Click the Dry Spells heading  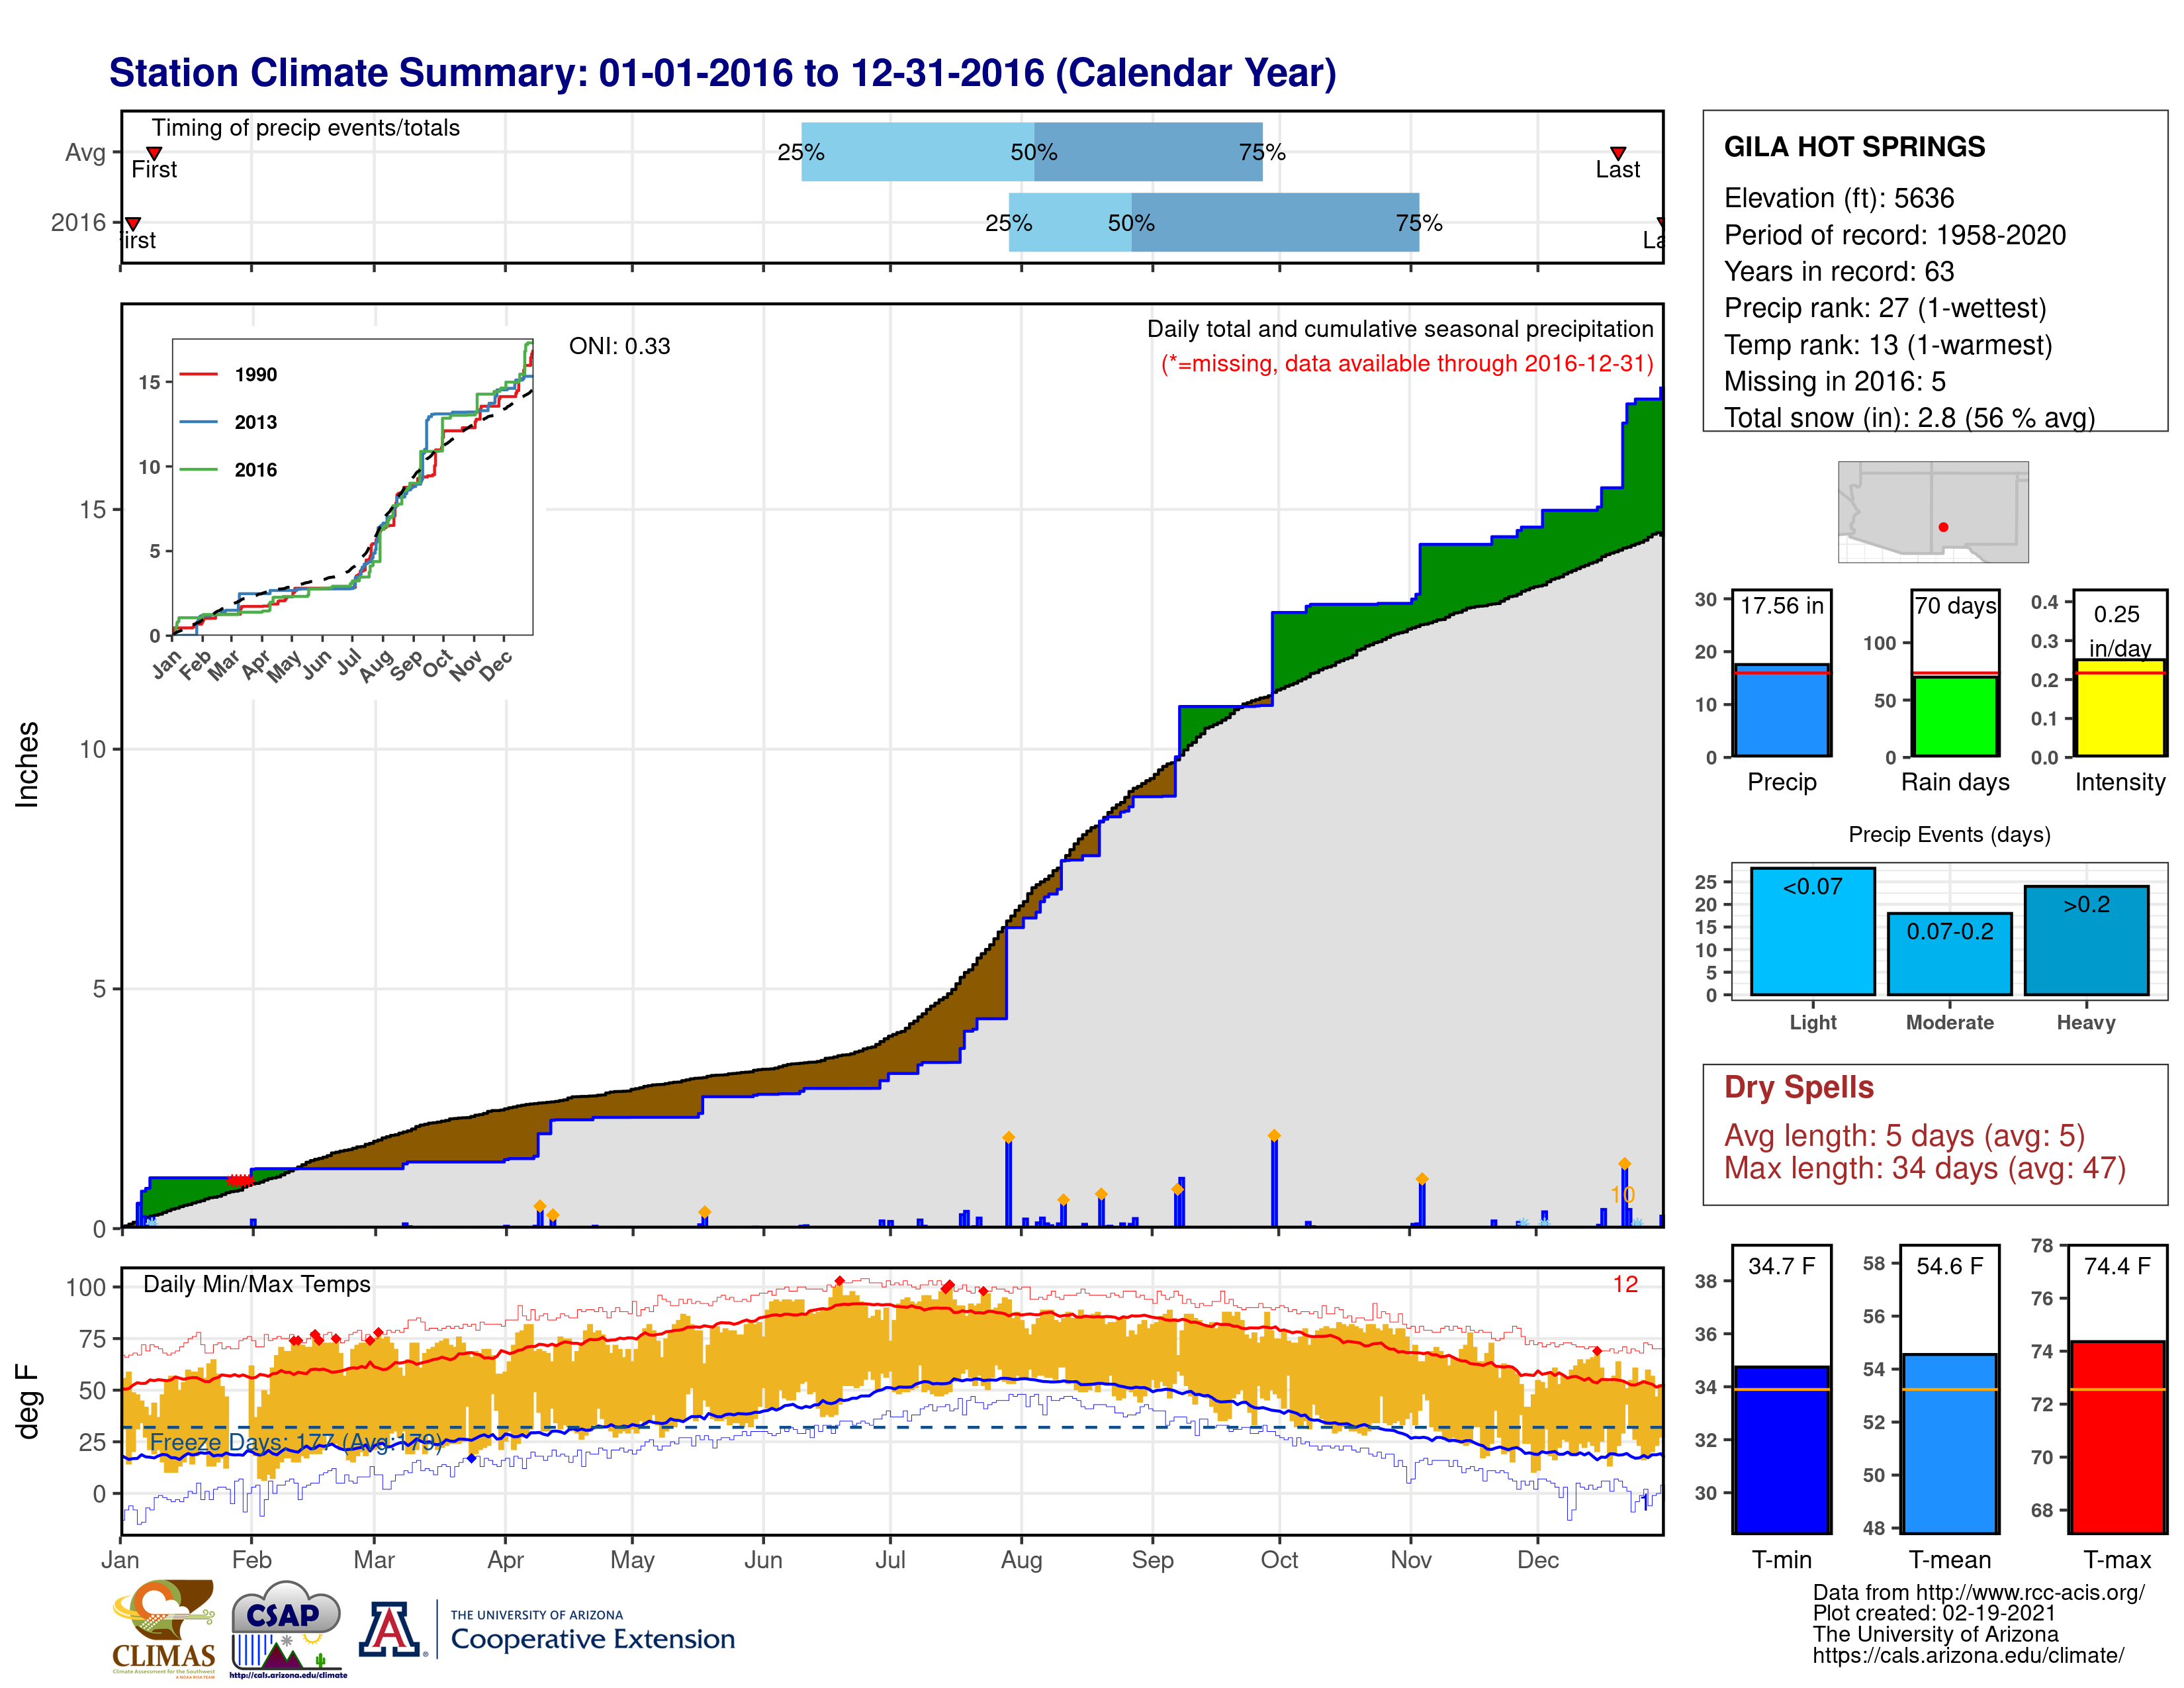pyautogui.click(x=1798, y=1087)
